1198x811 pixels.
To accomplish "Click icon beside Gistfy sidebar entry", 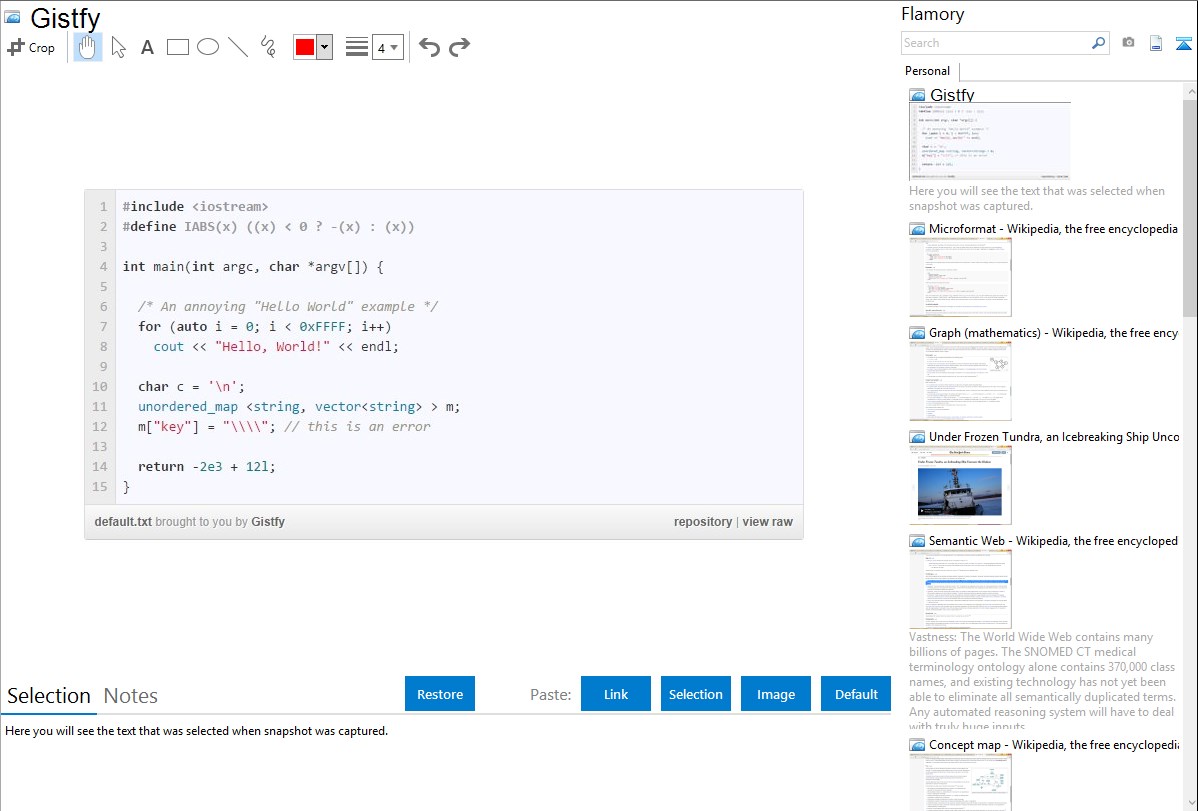I will coord(918,96).
